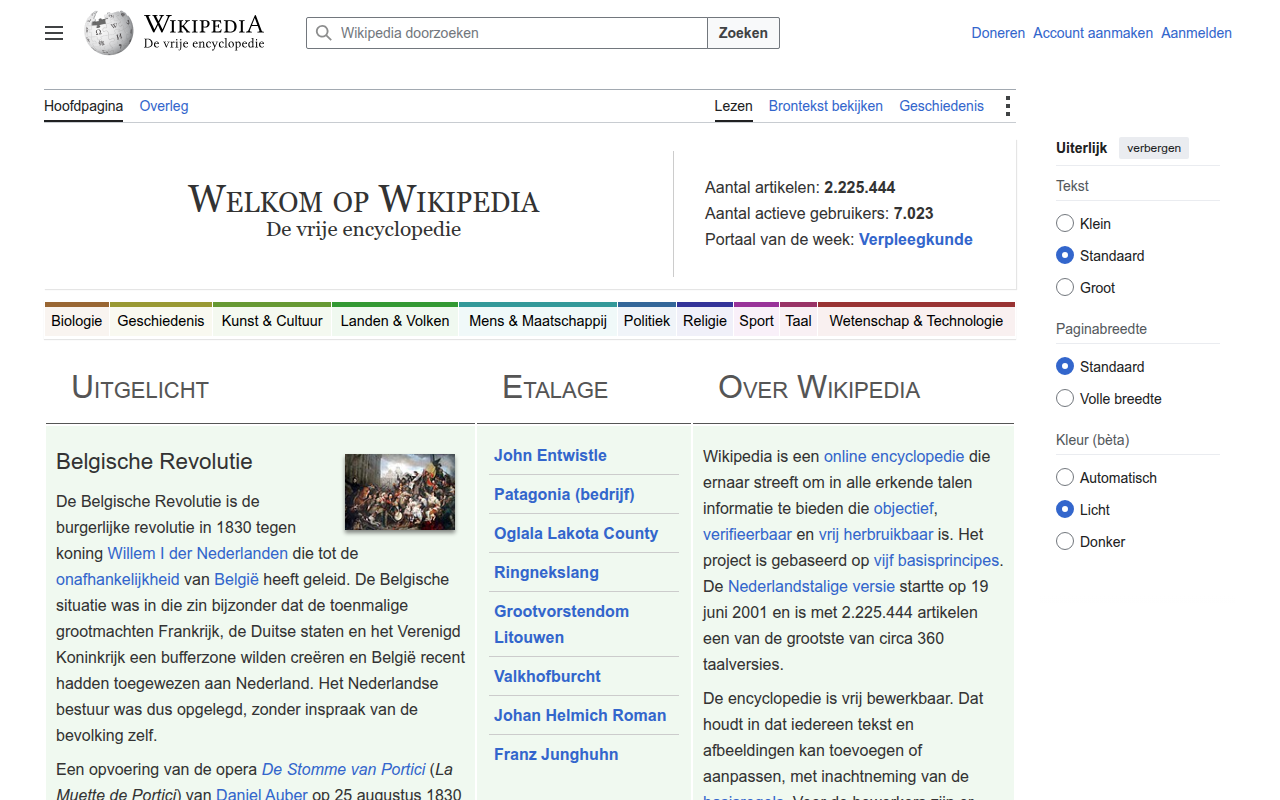Open the Mens & Maatschappij category

point(538,321)
